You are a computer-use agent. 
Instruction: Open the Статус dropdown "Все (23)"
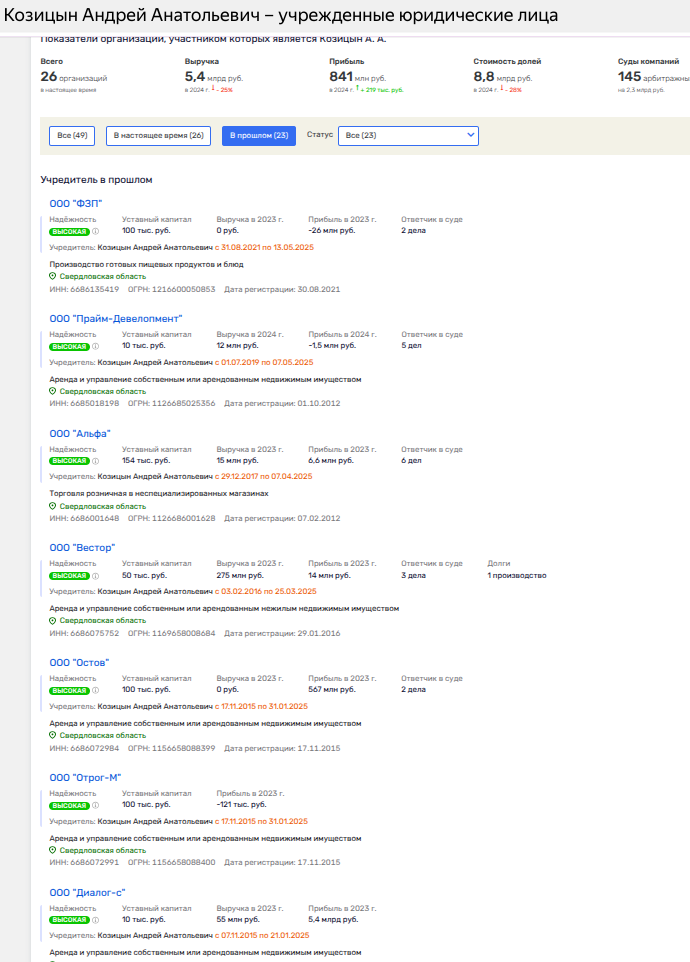pyautogui.click(x=408, y=136)
